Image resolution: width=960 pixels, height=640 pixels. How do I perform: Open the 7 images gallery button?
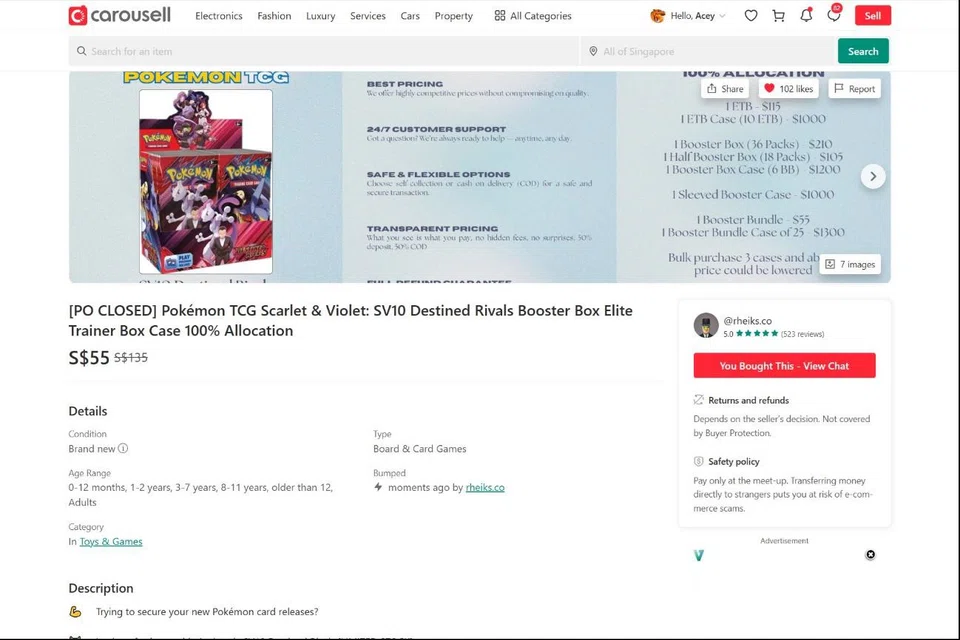click(x=850, y=264)
